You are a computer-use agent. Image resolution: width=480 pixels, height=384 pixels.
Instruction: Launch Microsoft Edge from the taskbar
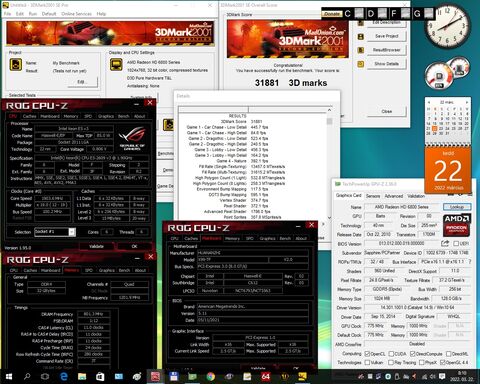pos(63,377)
